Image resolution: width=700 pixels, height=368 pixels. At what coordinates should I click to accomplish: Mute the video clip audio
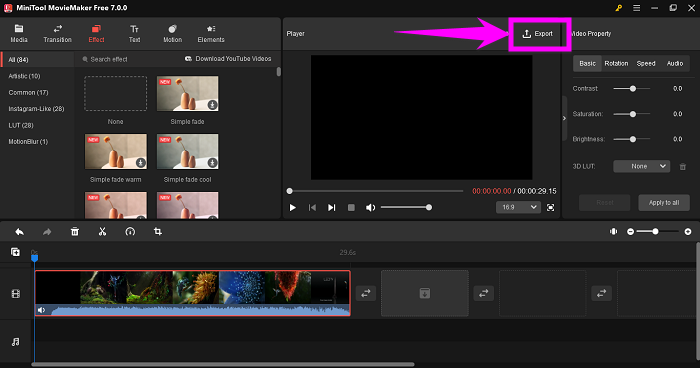click(42, 310)
